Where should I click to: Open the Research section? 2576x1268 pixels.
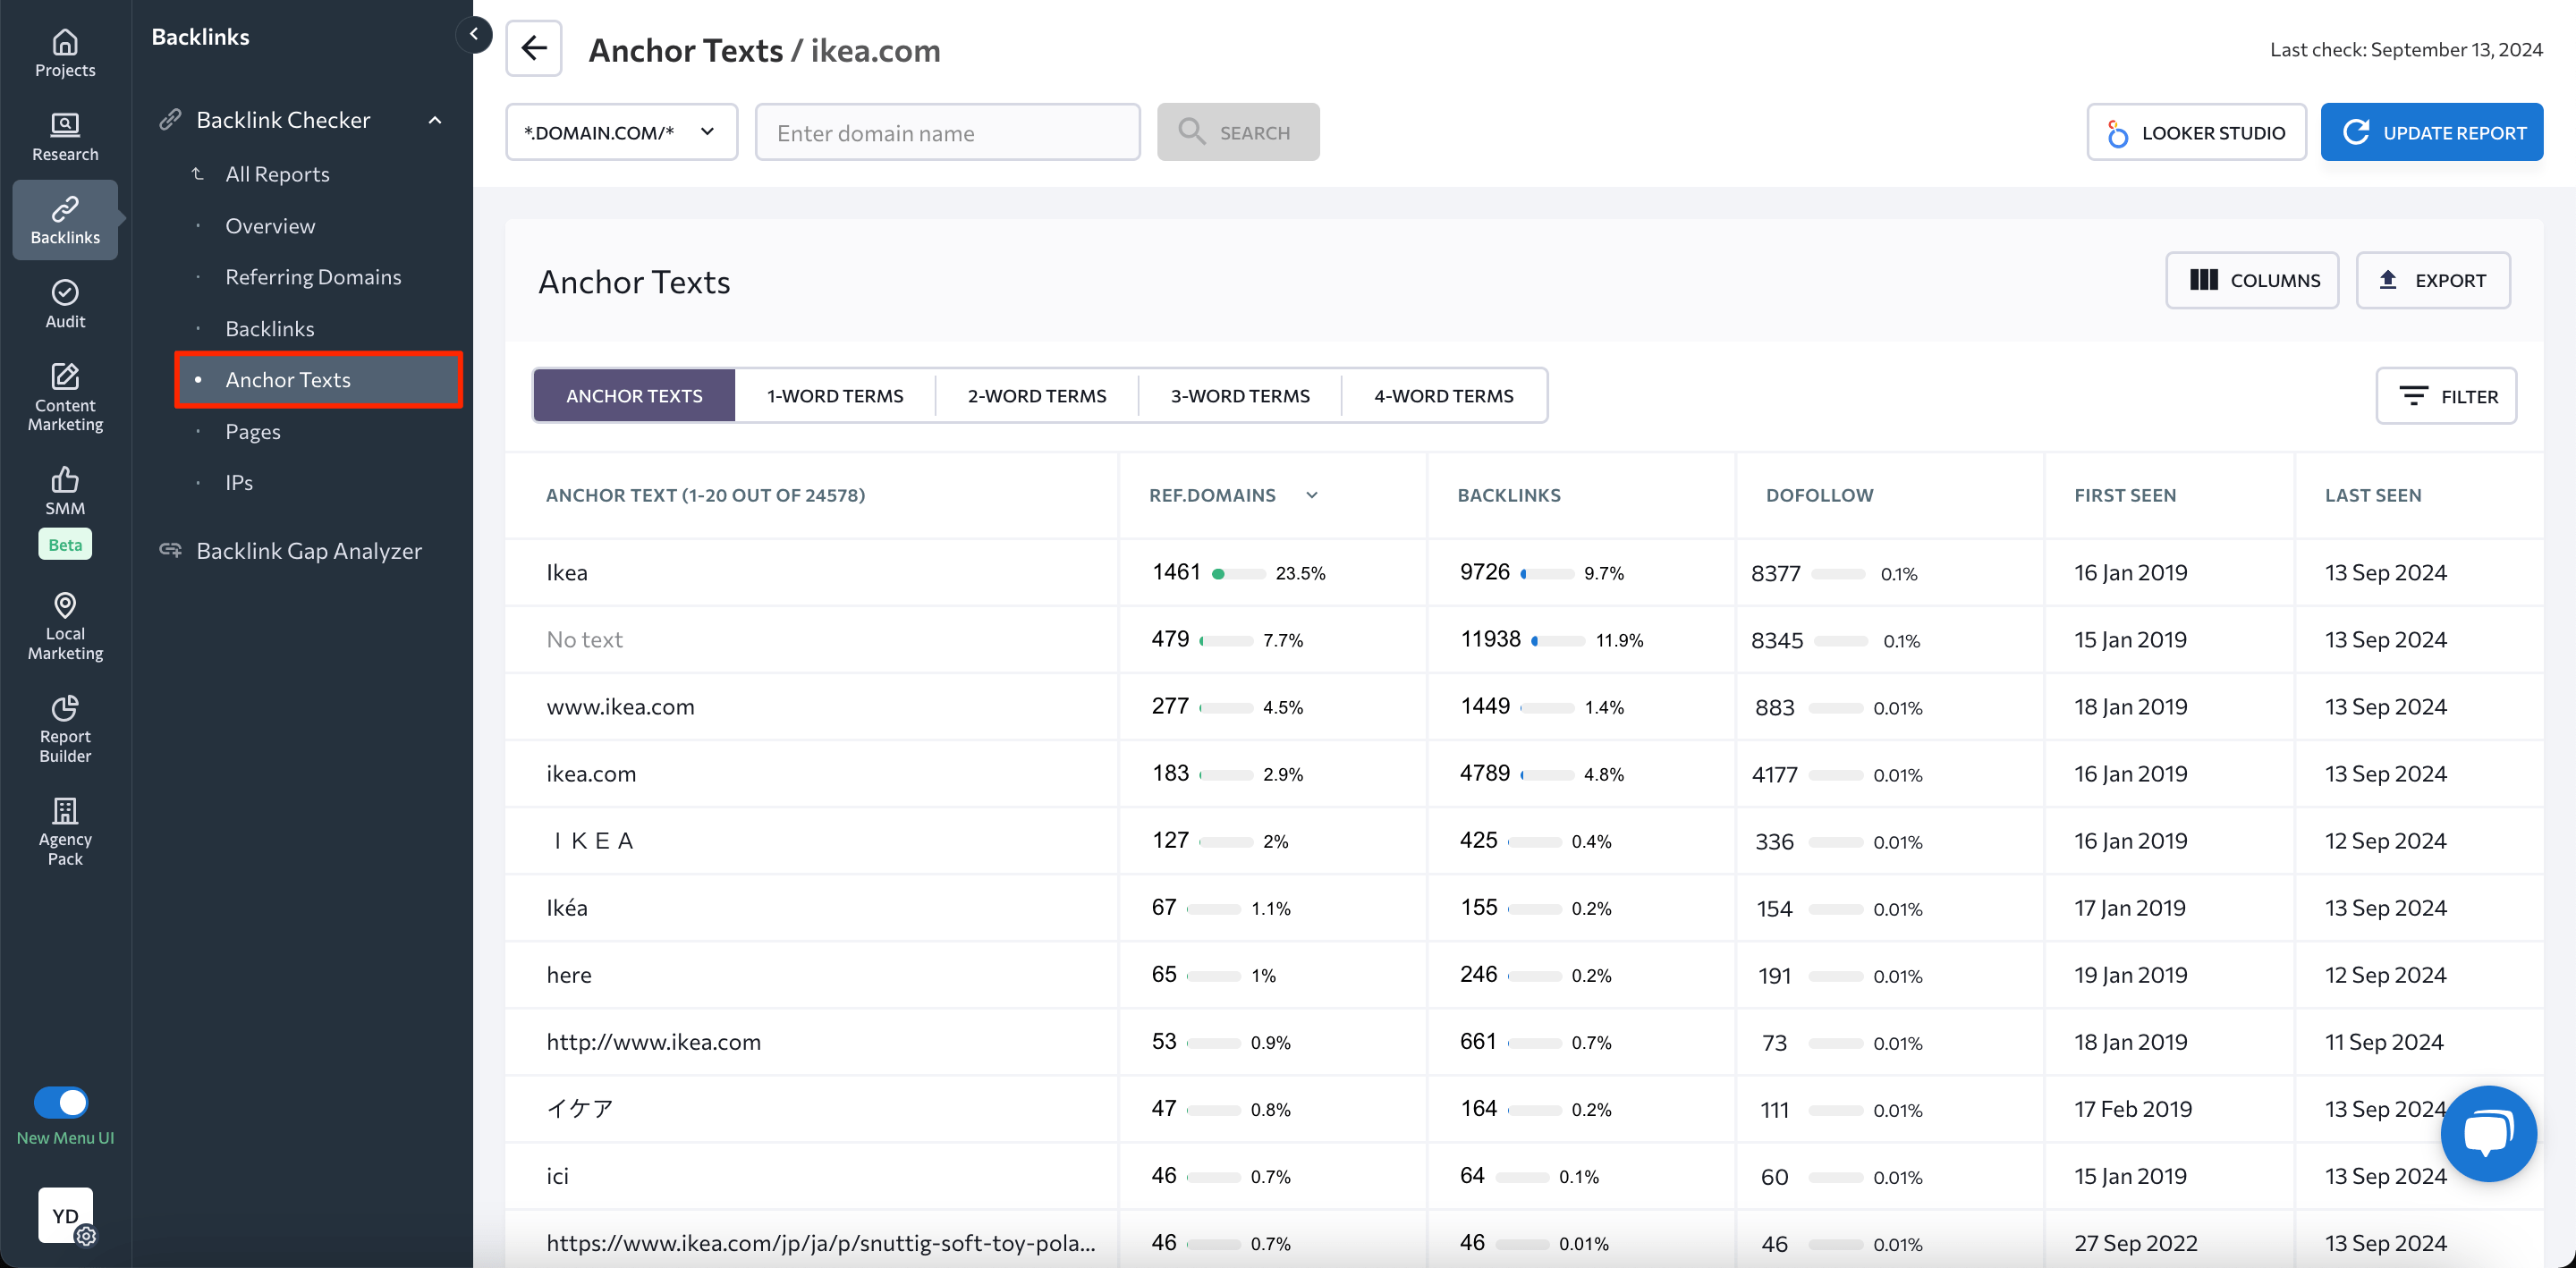(x=65, y=138)
